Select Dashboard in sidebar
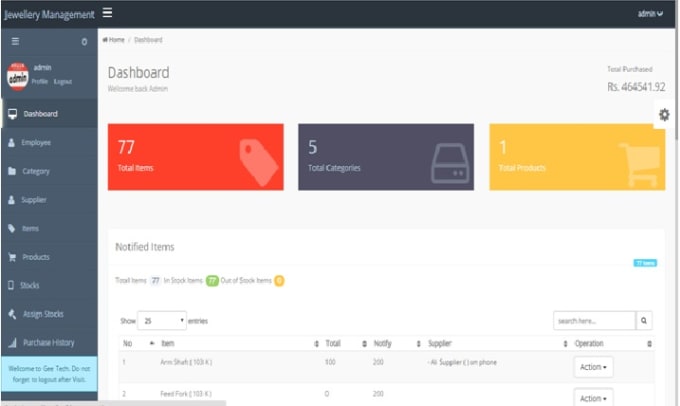The height and width of the screenshot is (406, 680). pyautogui.click(x=49, y=114)
